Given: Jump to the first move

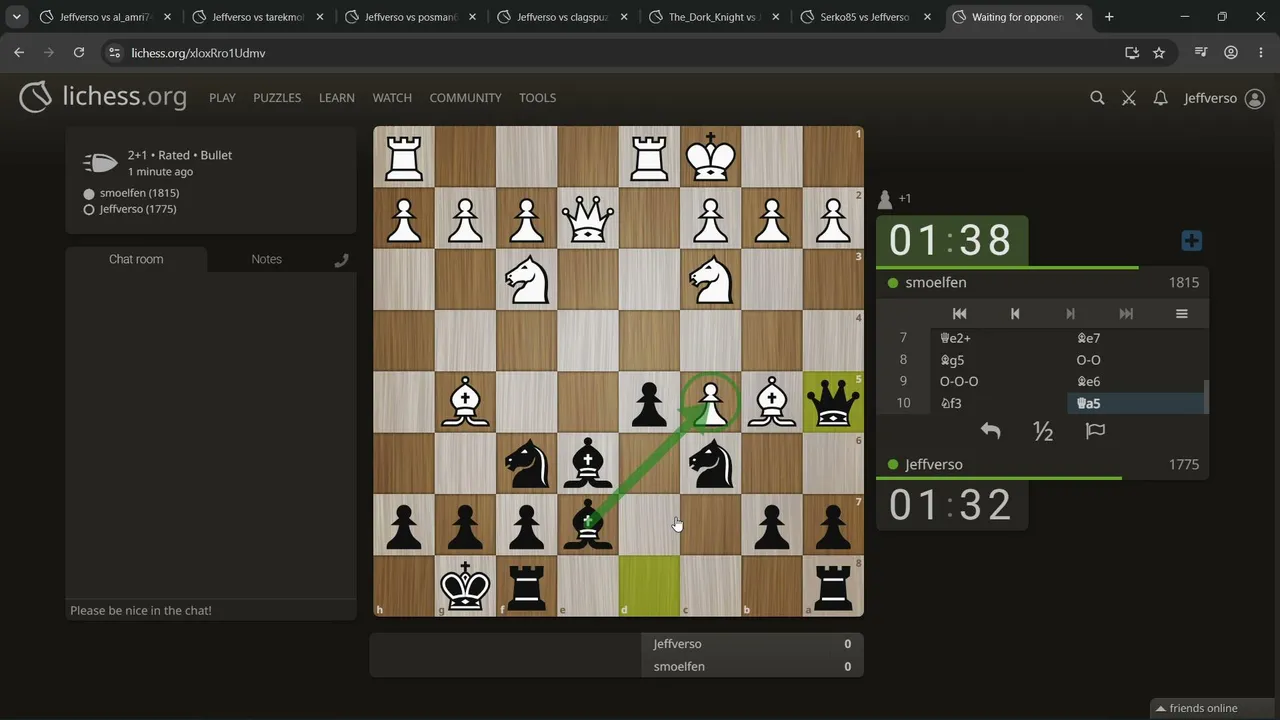Looking at the screenshot, I should click(959, 314).
